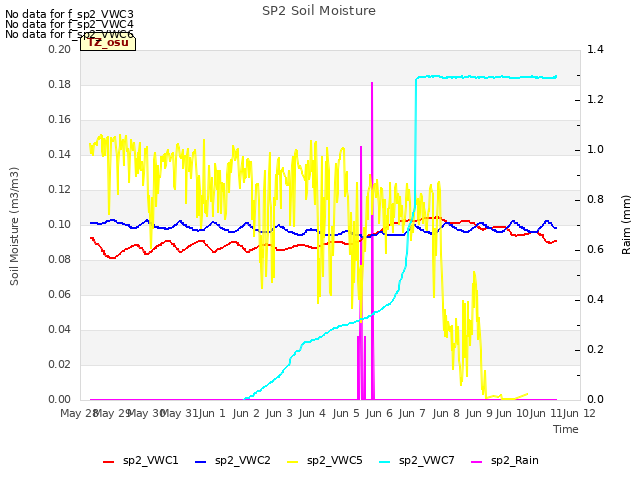Select the sp2_Rain legend label

[x=515, y=460]
